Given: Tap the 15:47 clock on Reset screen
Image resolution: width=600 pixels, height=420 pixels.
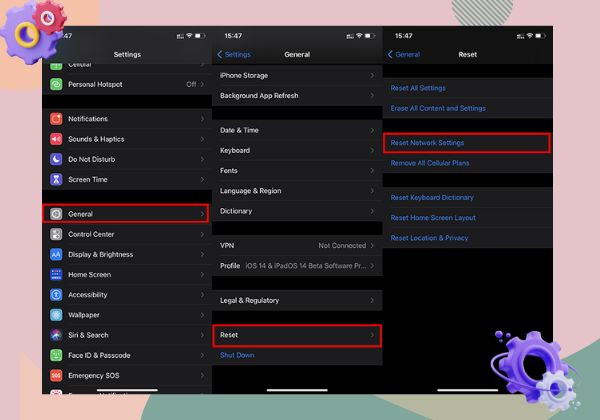Looking at the screenshot, I should [x=404, y=36].
